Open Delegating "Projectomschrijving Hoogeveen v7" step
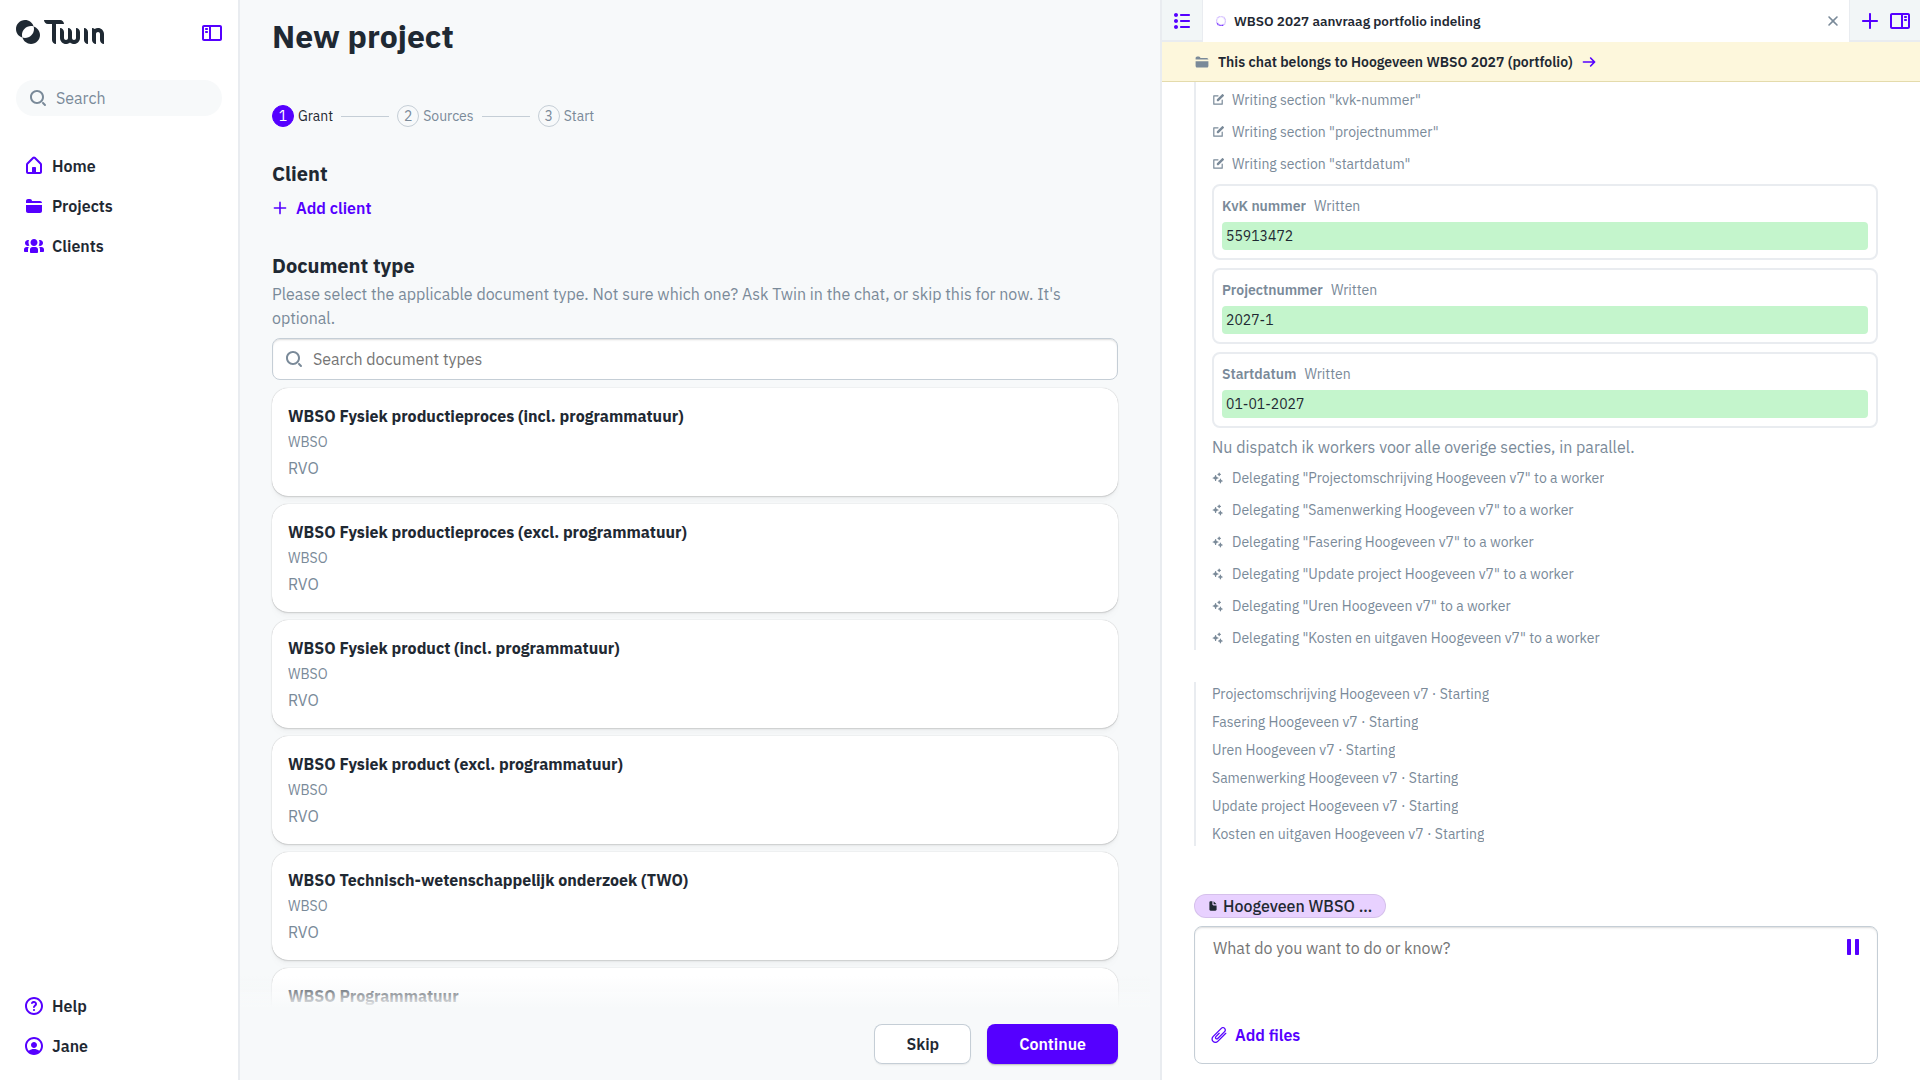 1408,478
